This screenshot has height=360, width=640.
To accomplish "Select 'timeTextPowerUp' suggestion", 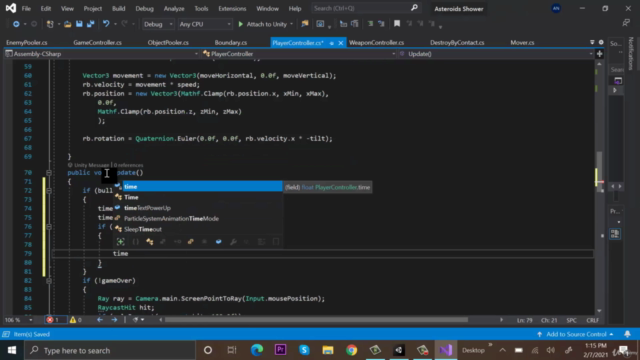I will (x=198, y=208).
